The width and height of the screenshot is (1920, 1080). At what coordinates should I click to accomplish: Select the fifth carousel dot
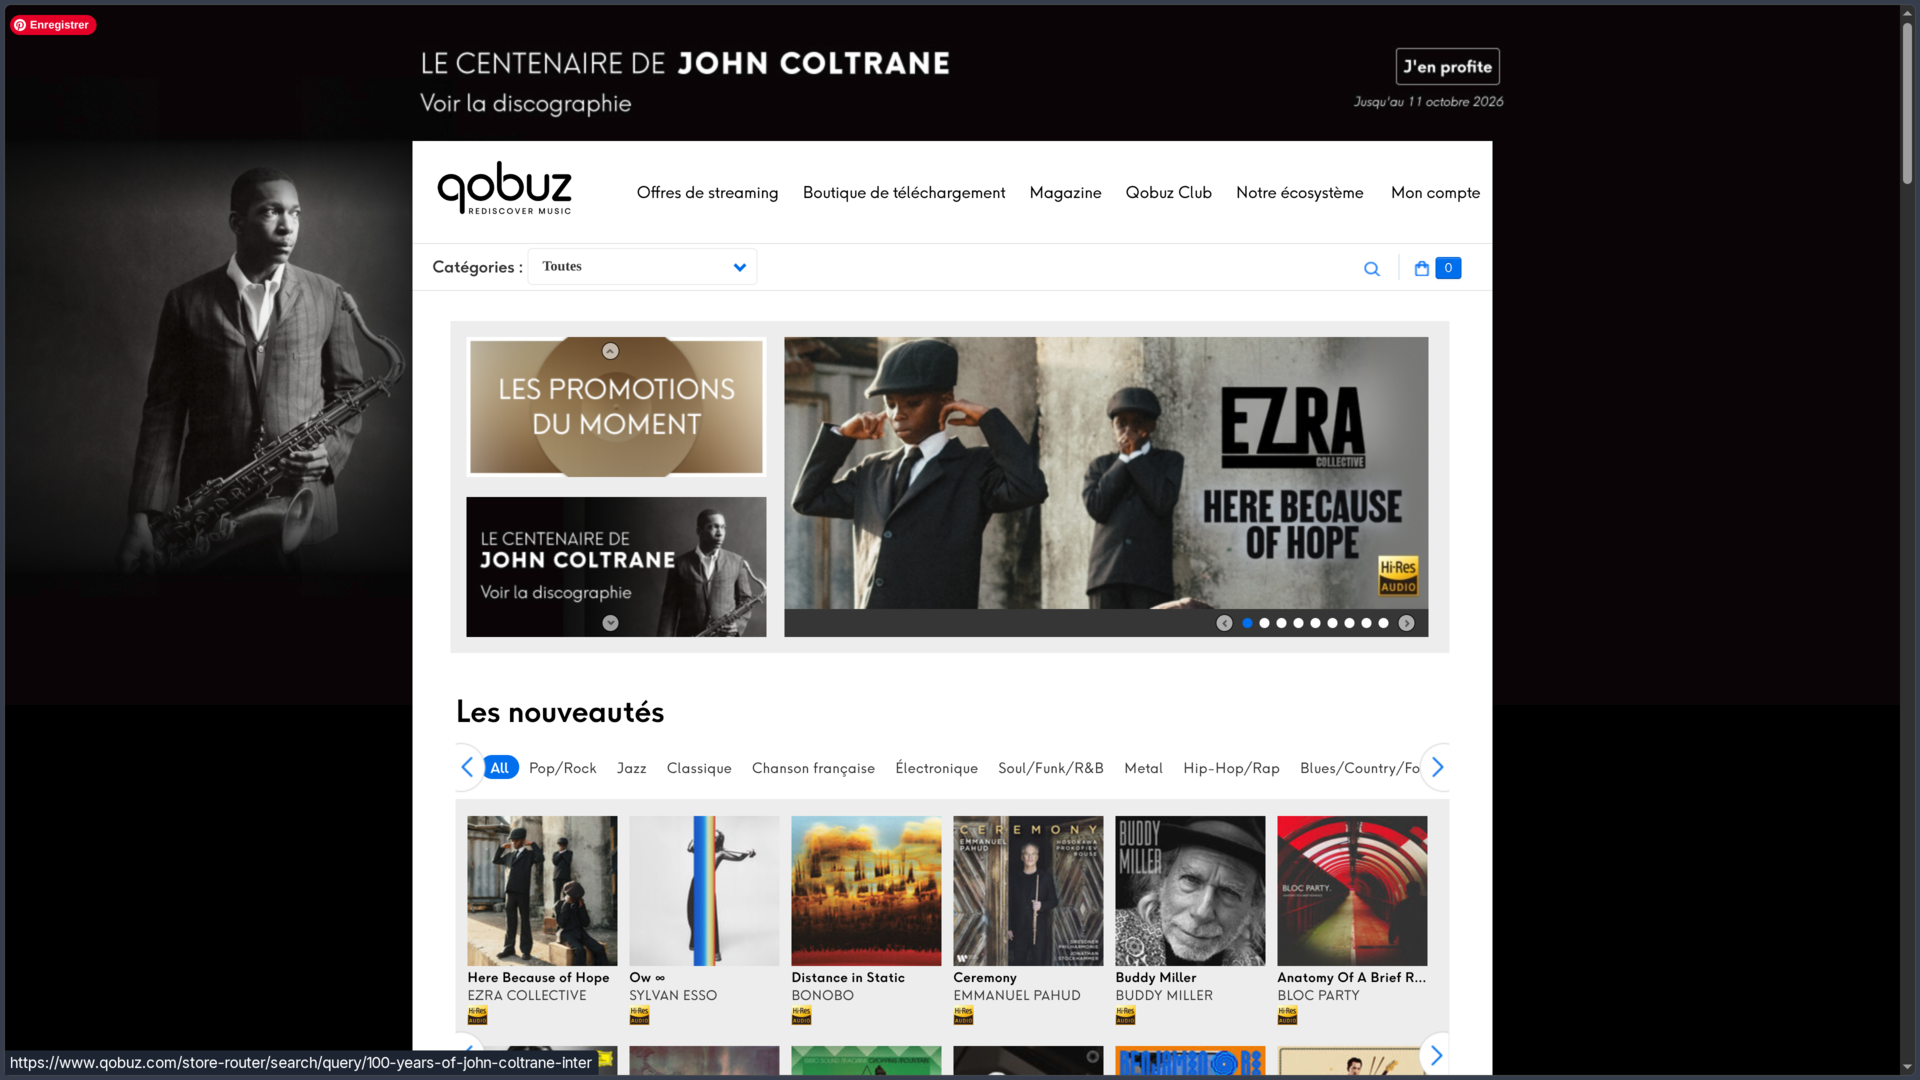coord(1315,623)
